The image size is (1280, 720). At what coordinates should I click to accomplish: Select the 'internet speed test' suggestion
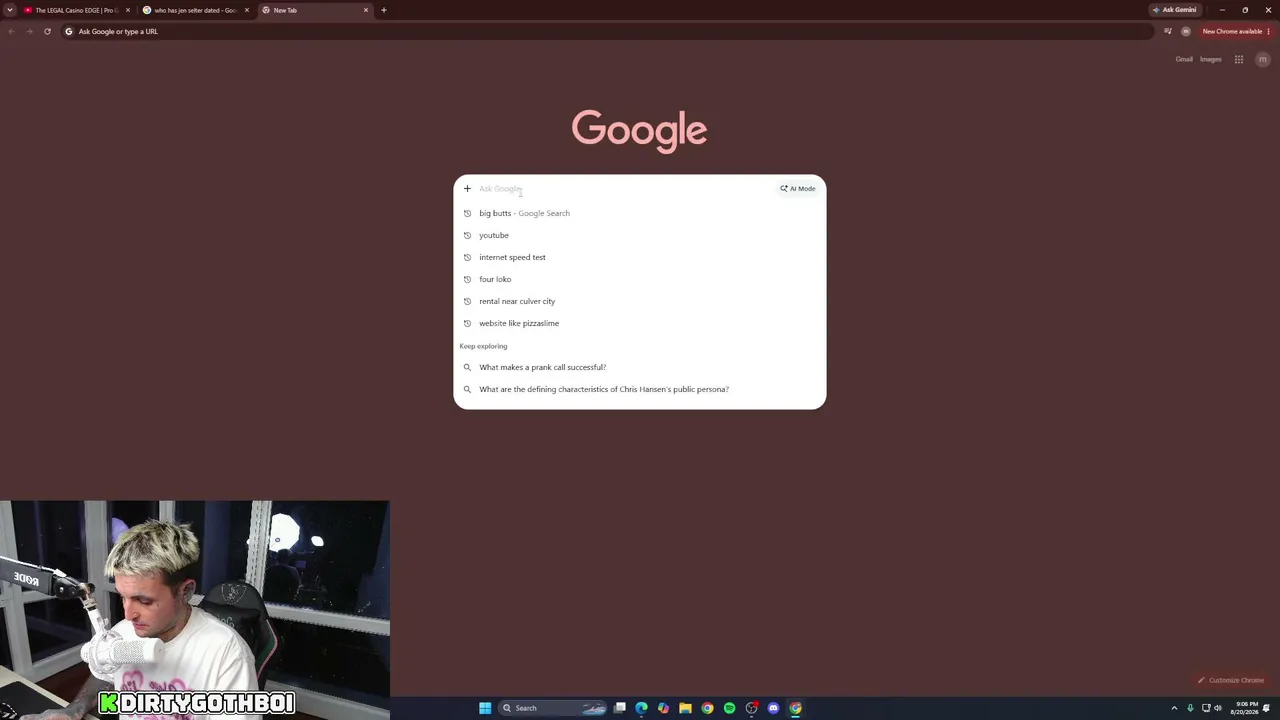point(640,257)
